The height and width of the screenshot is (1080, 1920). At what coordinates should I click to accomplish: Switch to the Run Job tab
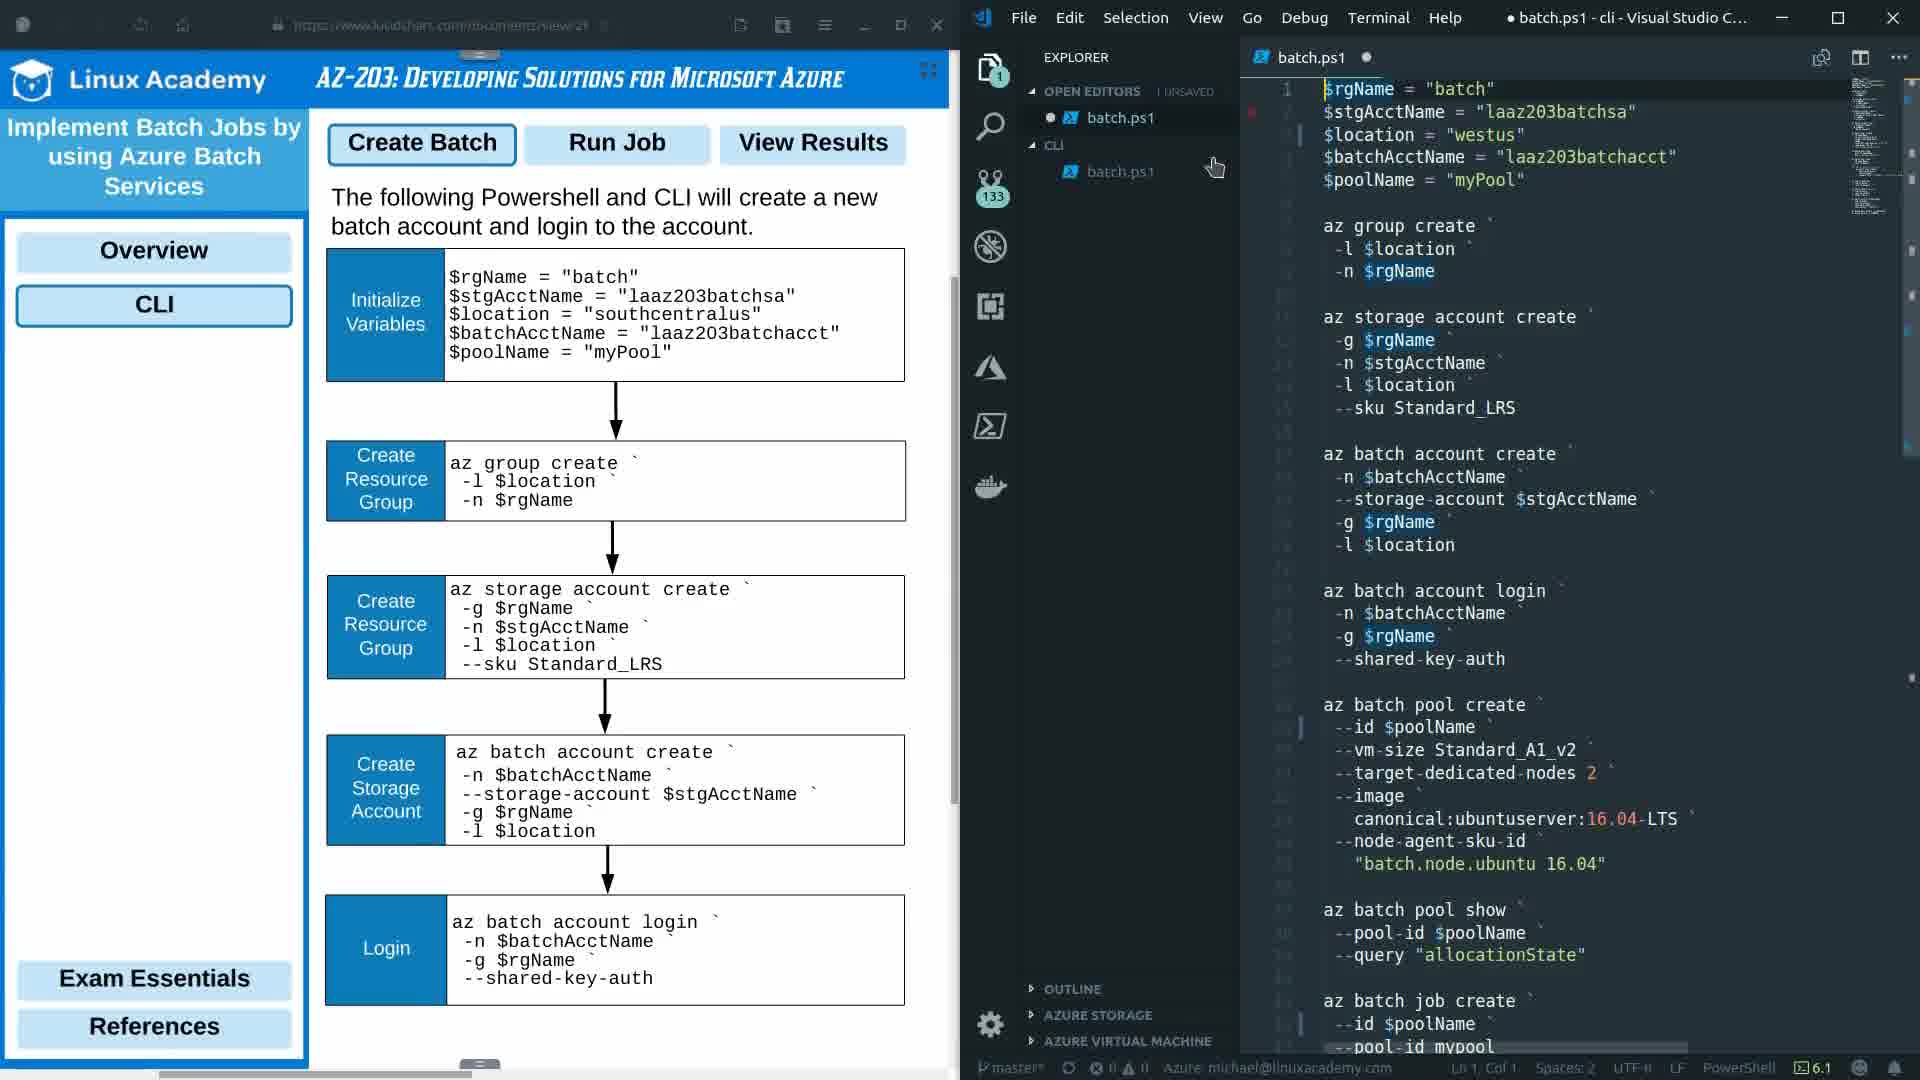pos(617,143)
